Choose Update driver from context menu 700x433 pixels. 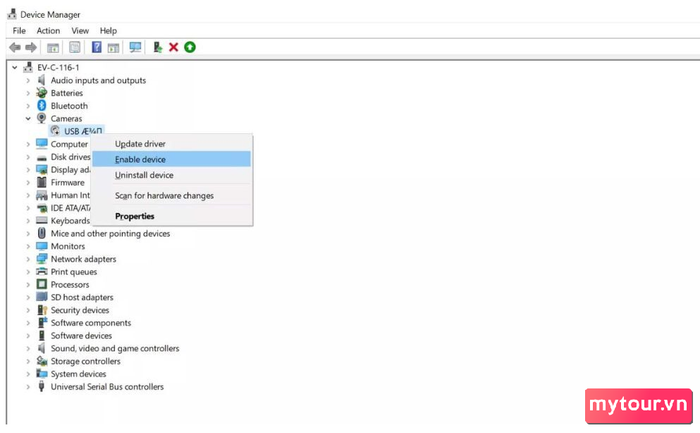pos(171,144)
